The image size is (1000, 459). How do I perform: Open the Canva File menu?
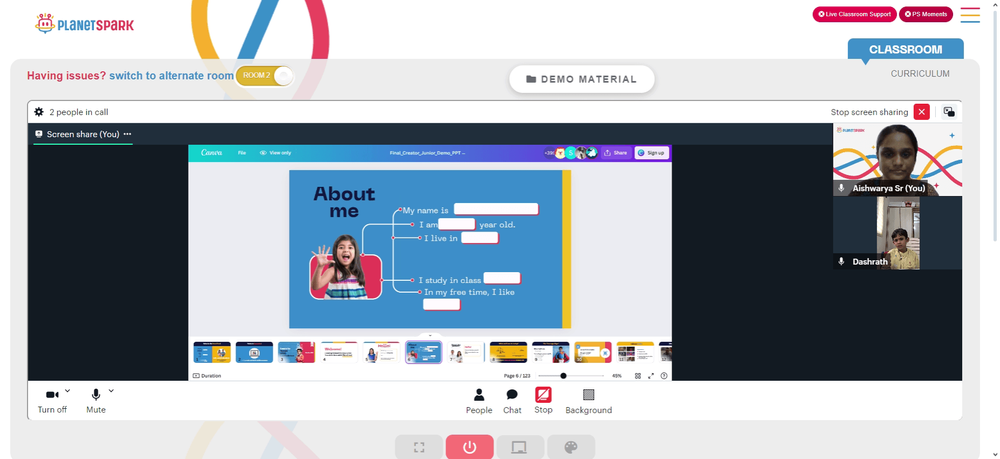coord(242,153)
